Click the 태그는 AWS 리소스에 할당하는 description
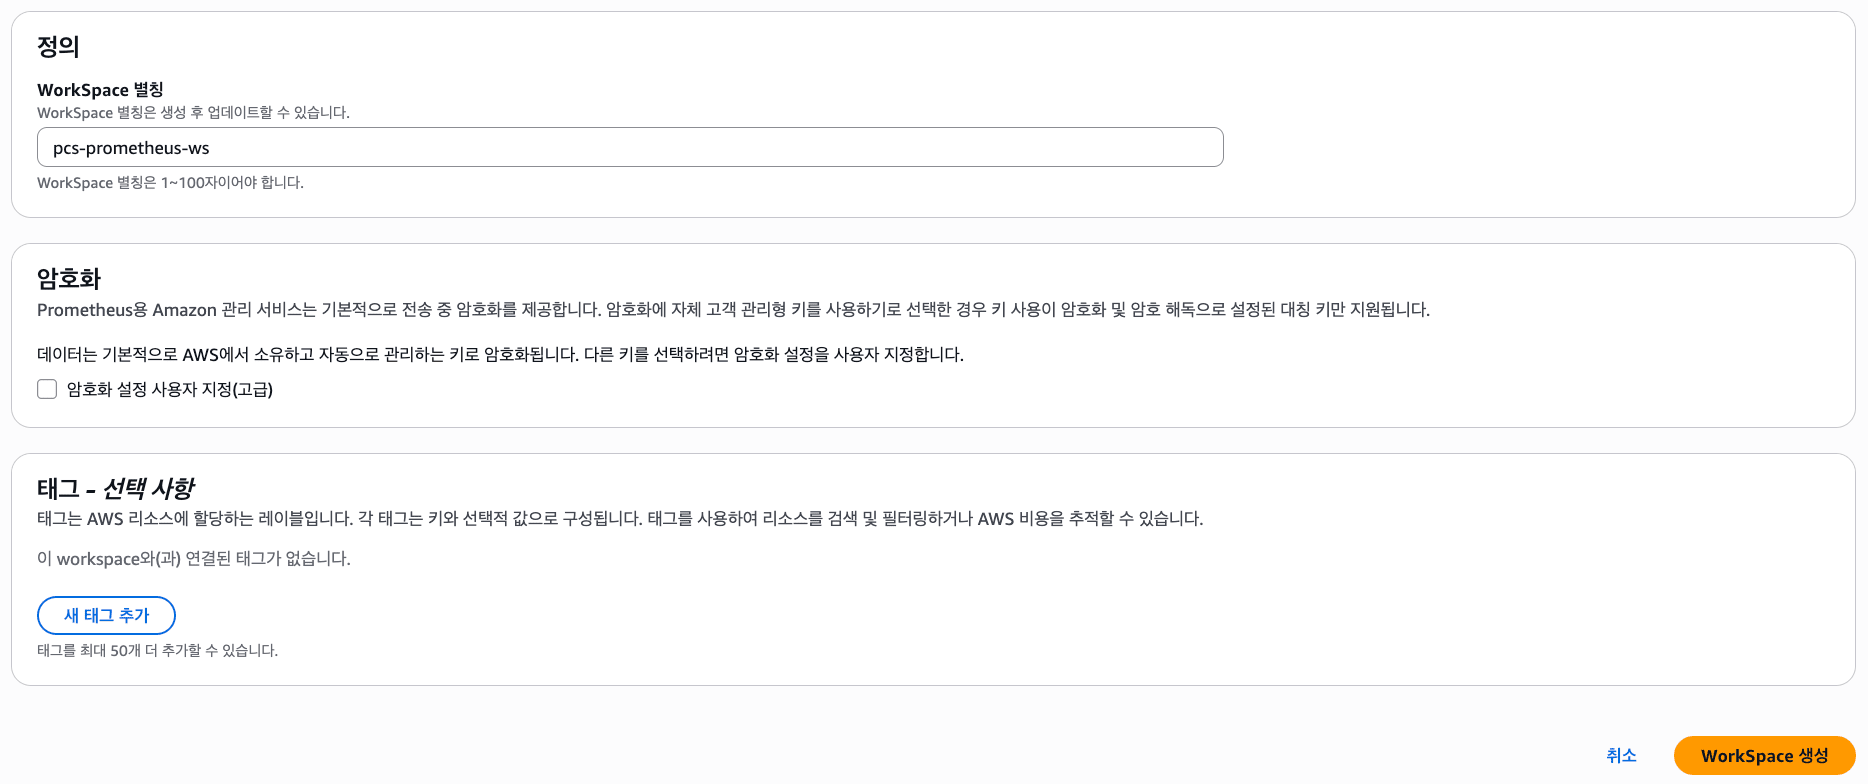1868x784 pixels. pyautogui.click(x=620, y=518)
